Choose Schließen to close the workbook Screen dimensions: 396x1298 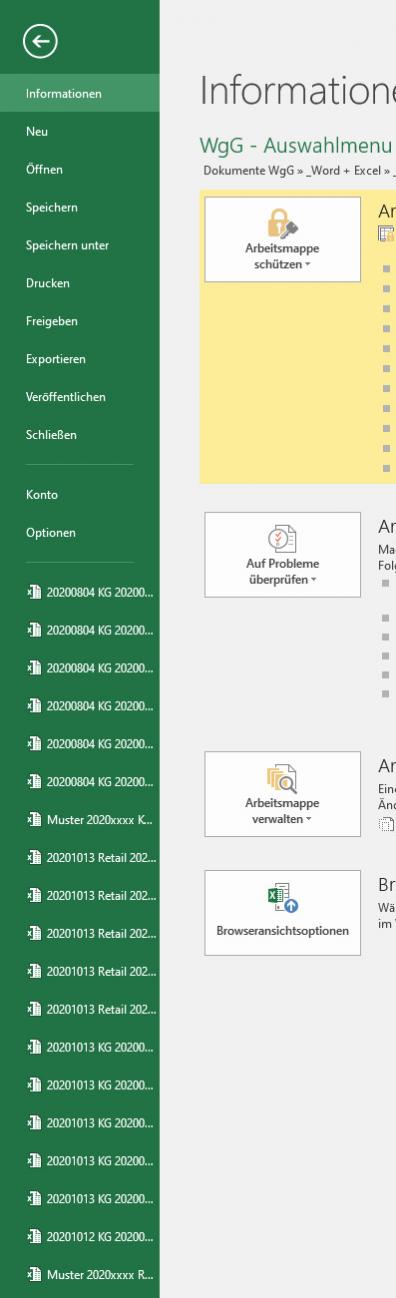point(80,435)
